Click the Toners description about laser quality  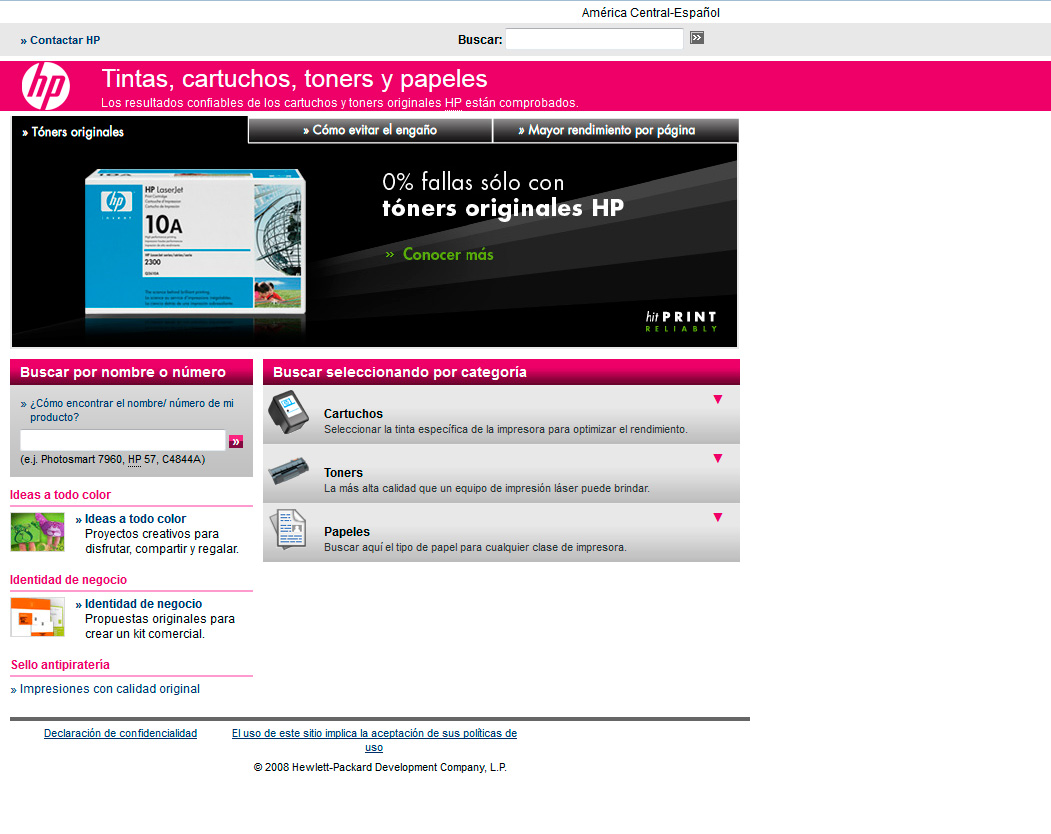(487, 489)
